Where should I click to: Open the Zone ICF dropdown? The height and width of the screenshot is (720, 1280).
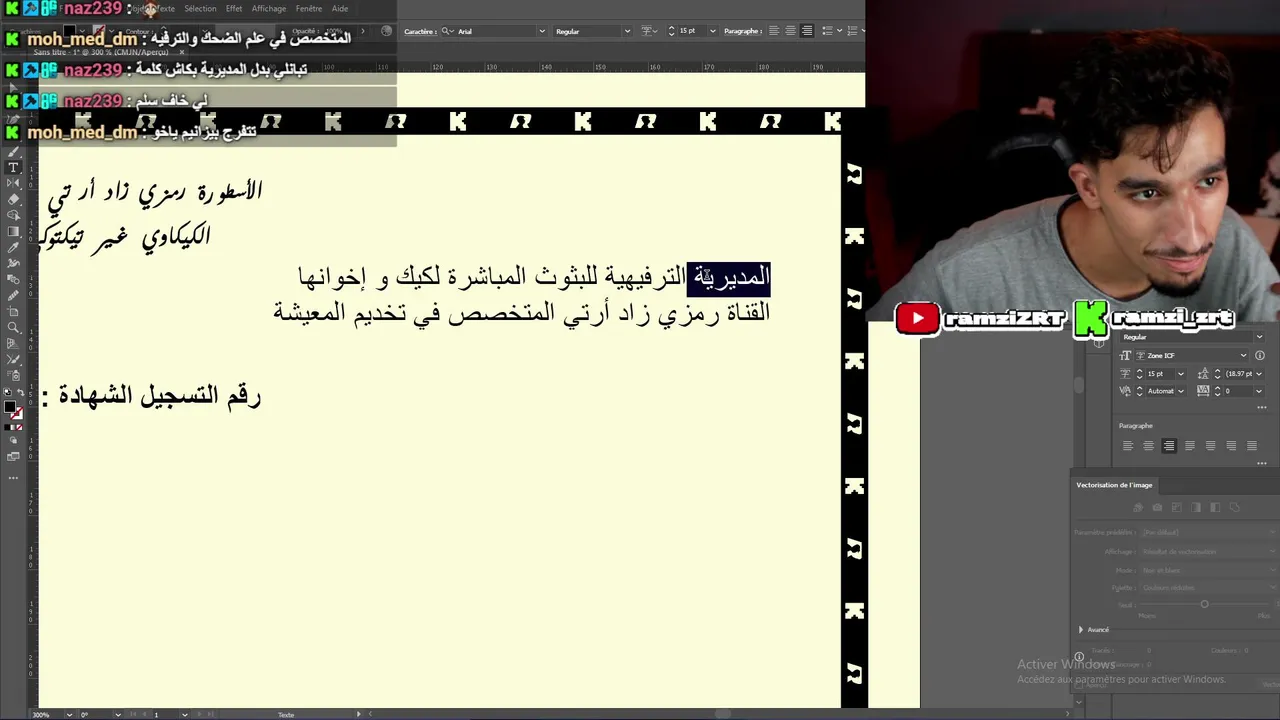pos(1192,355)
